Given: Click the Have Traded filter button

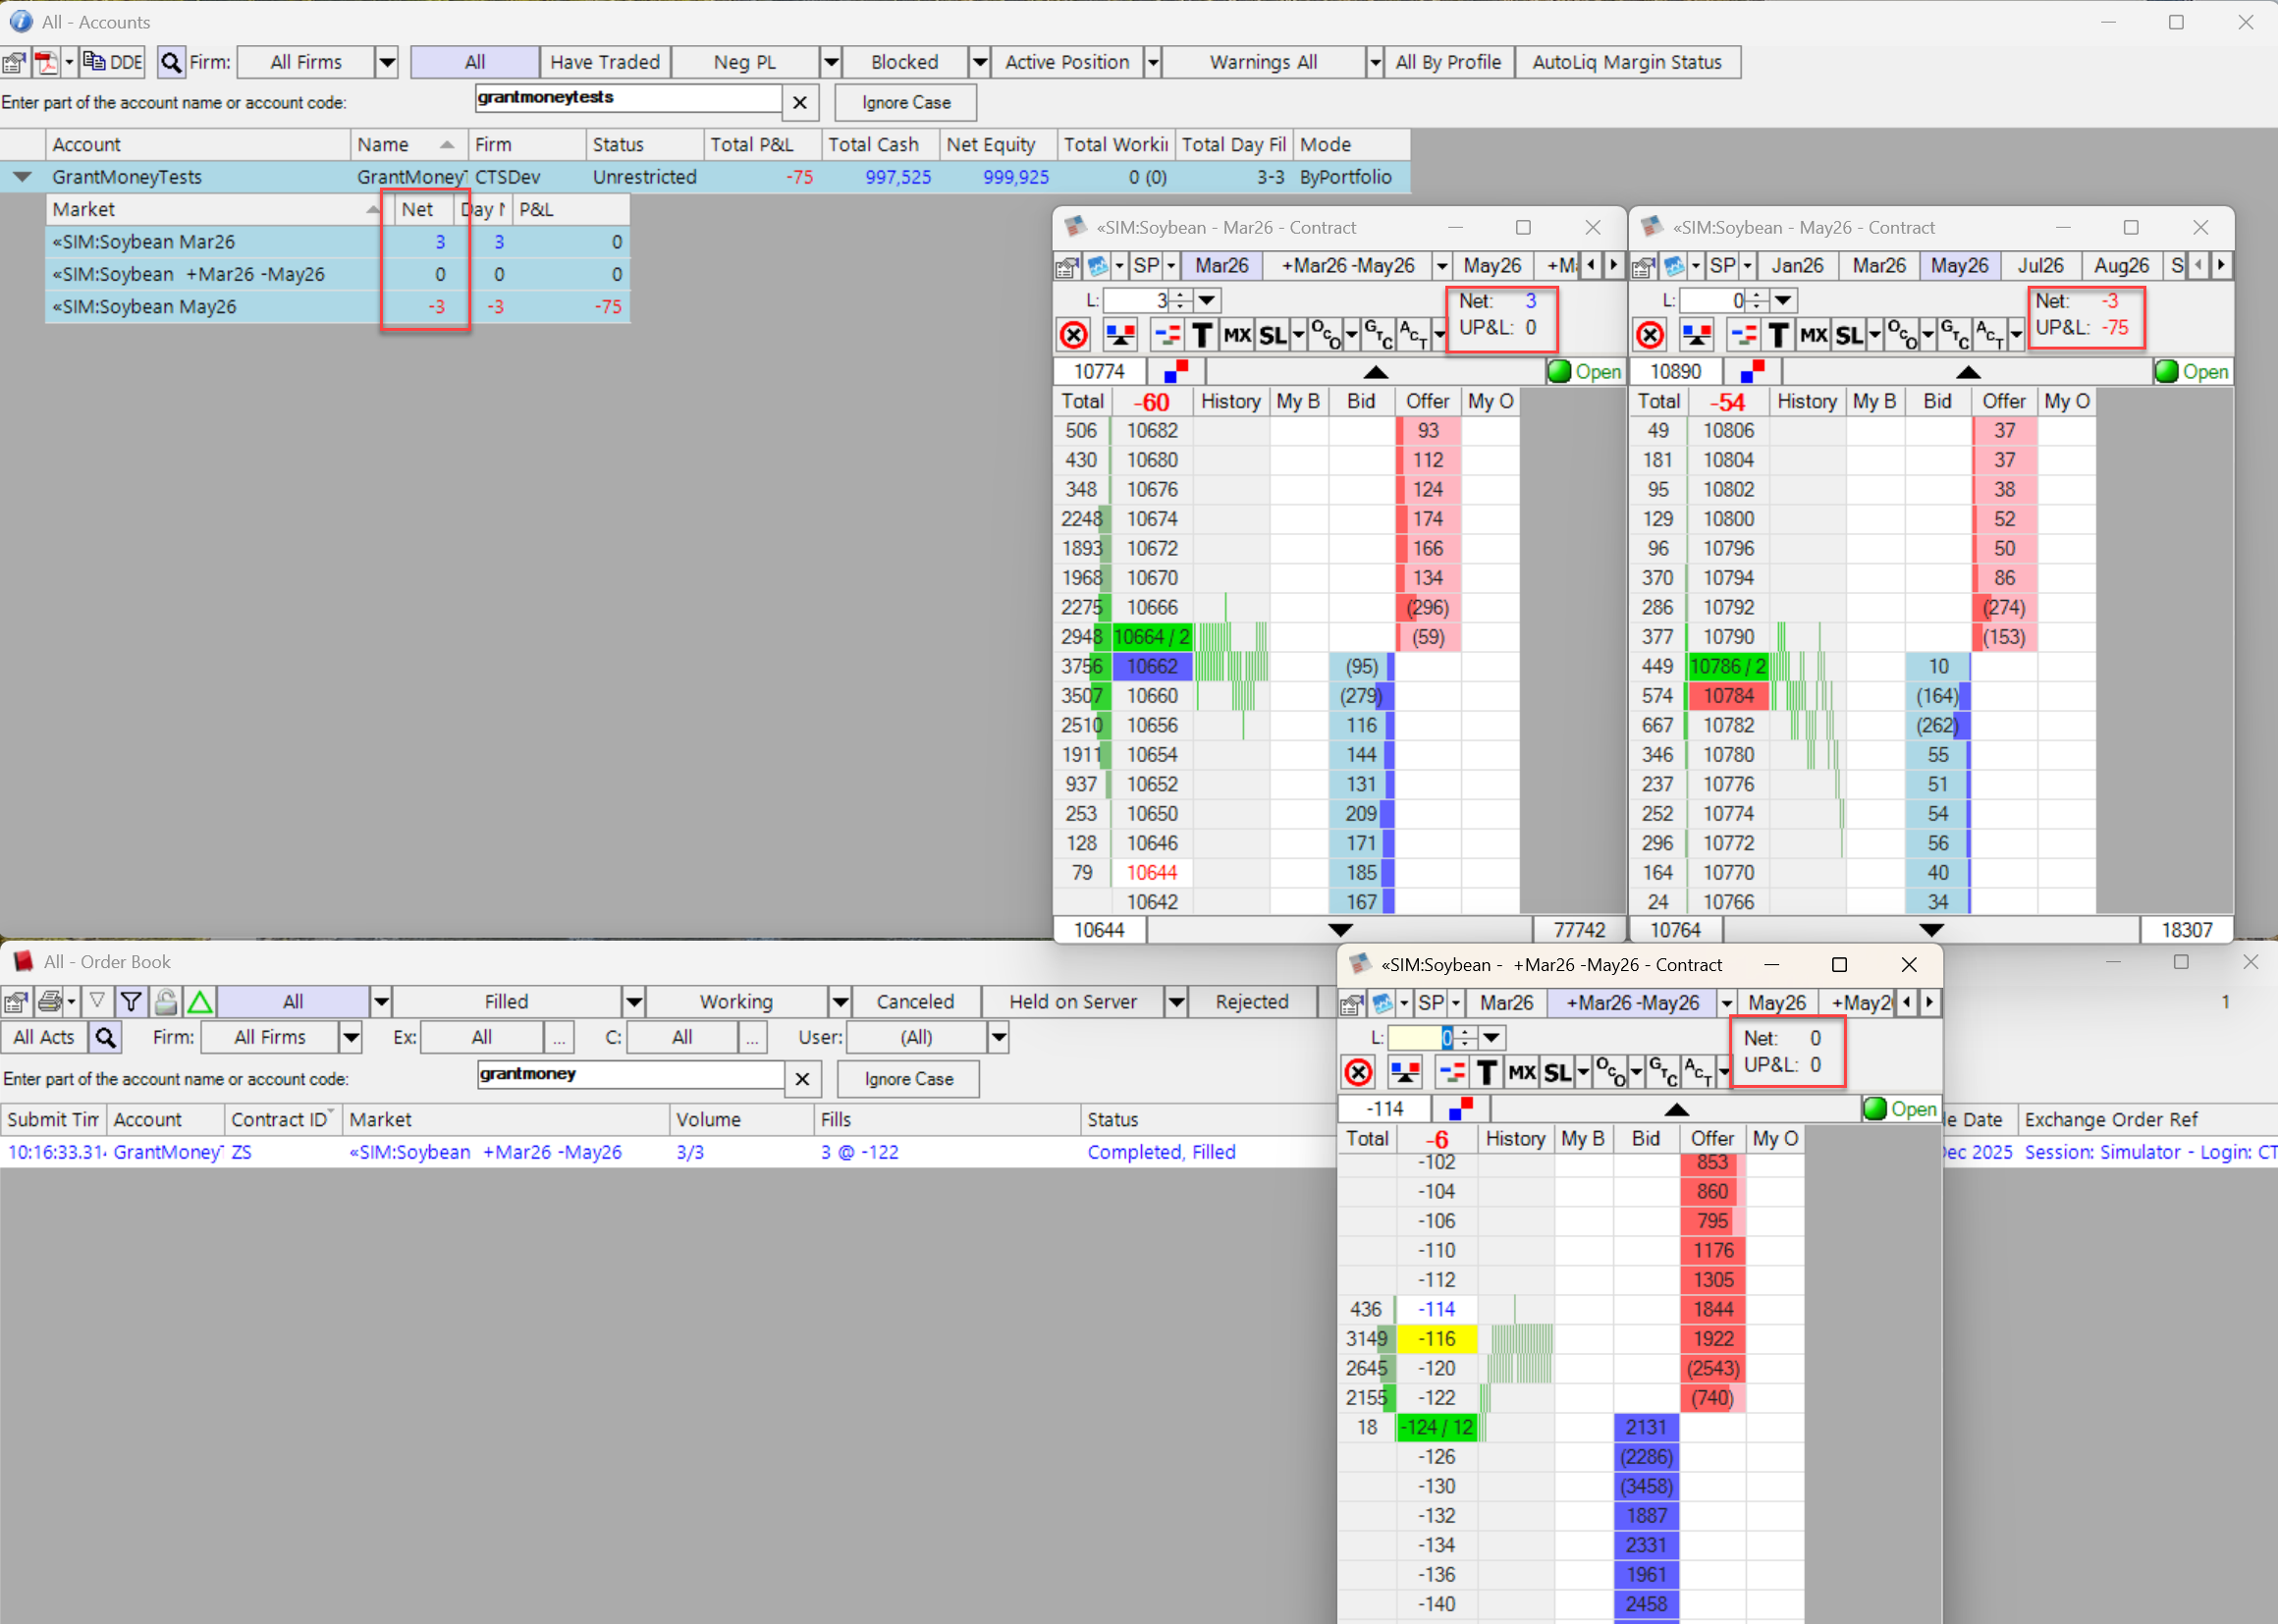Looking at the screenshot, I should pyautogui.click(x=604, y=61).
